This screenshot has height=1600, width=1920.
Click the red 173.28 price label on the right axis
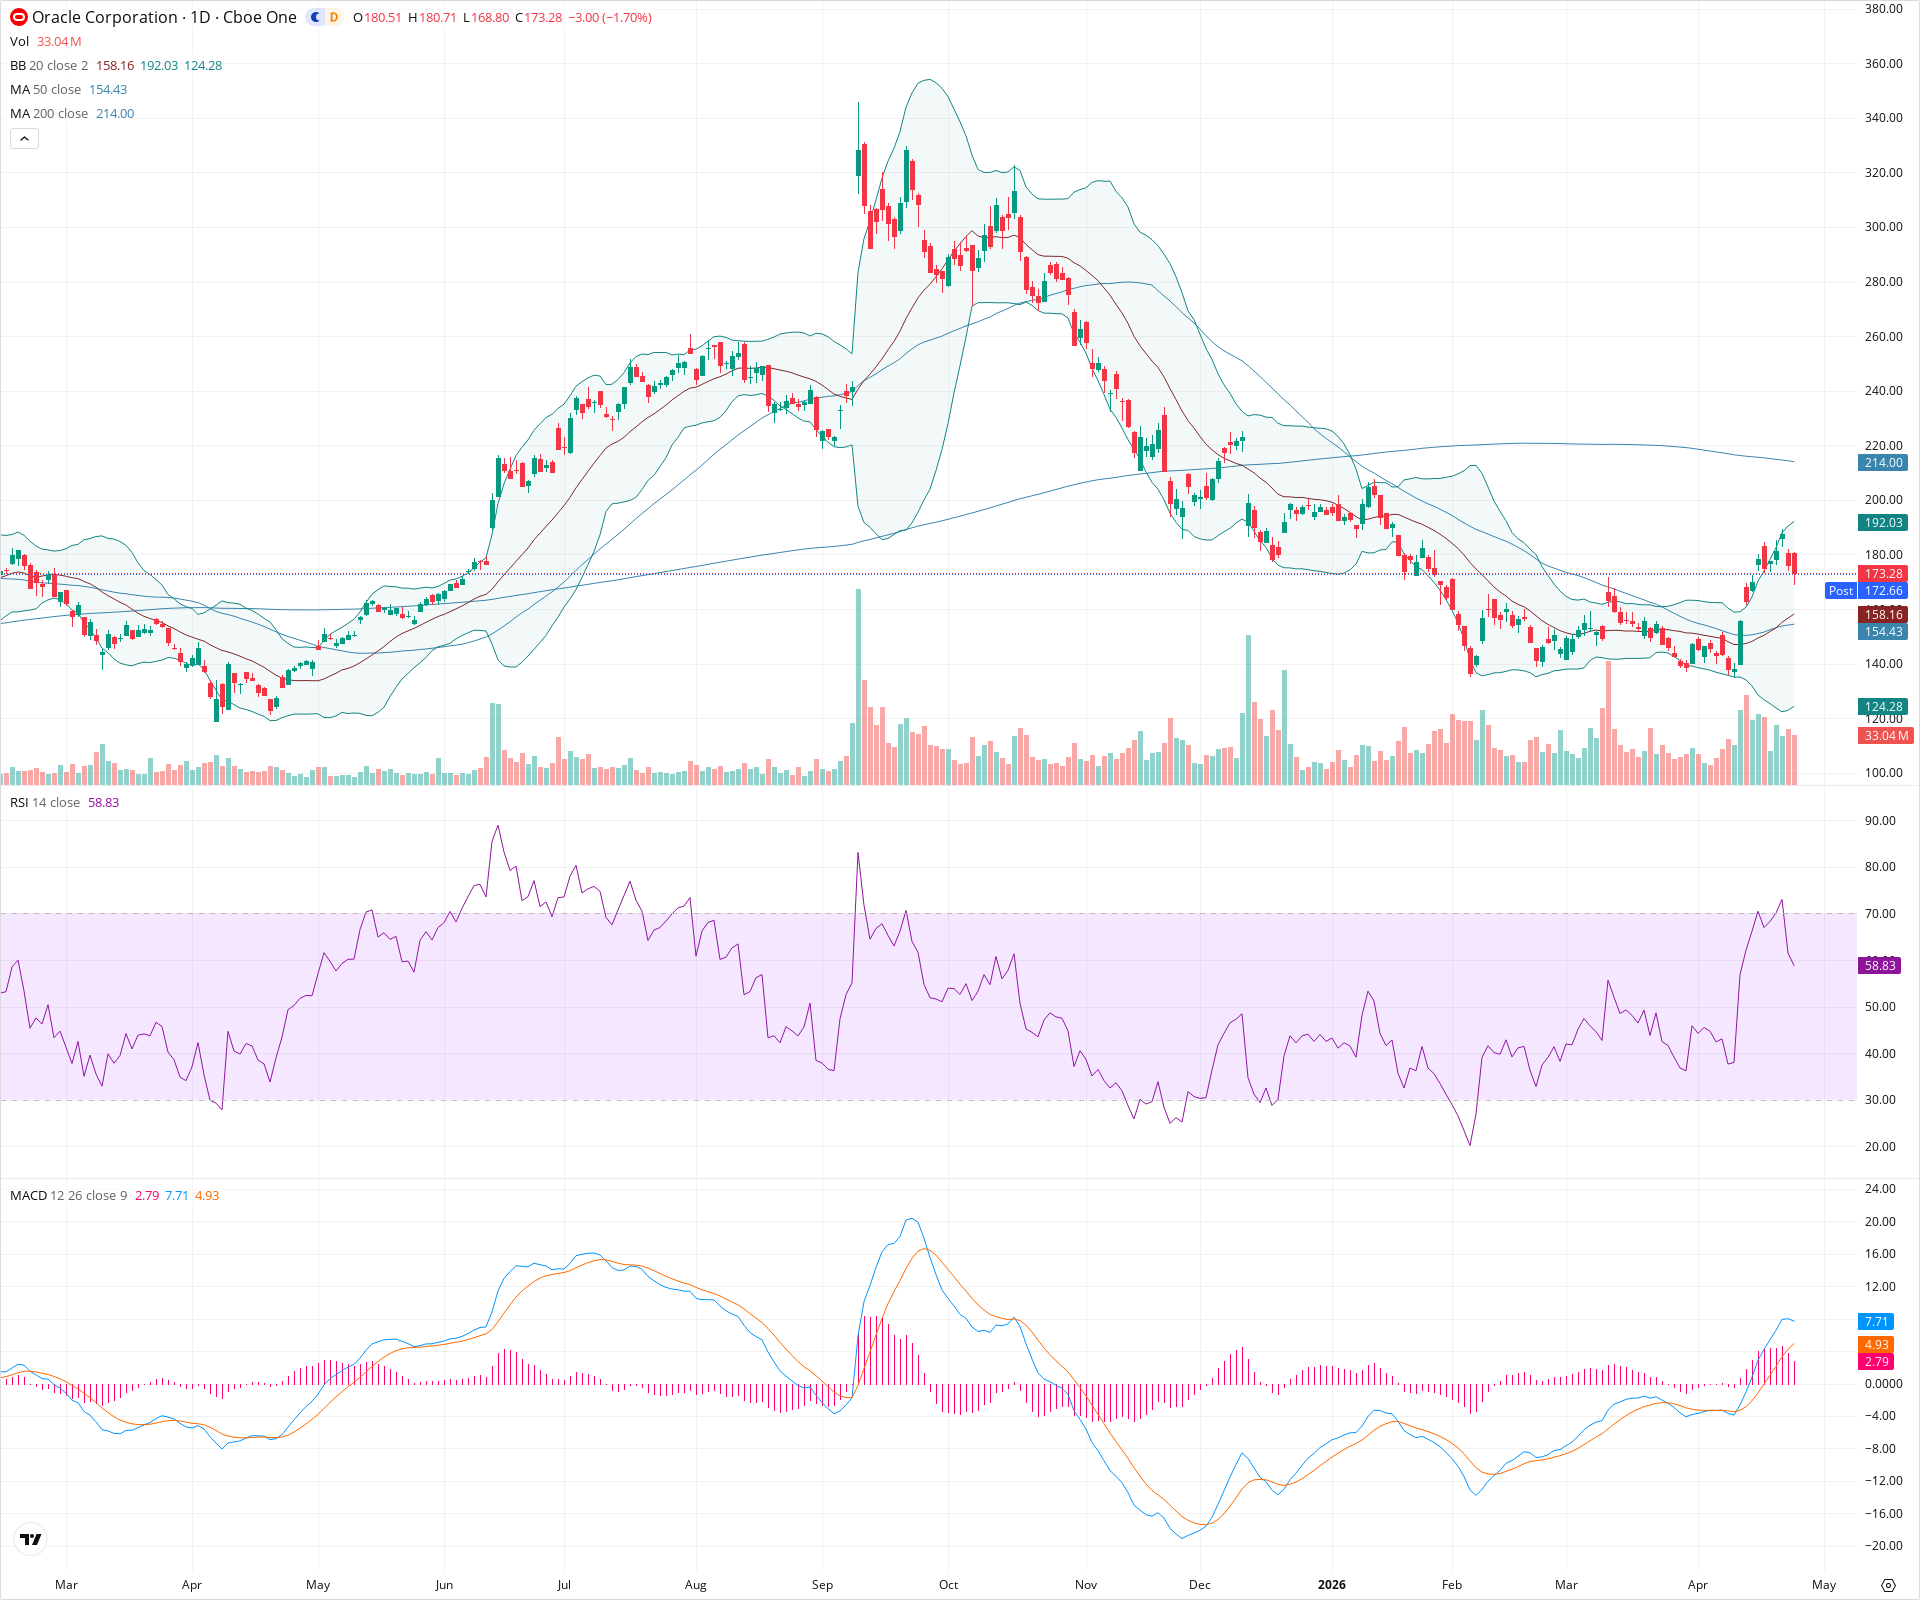tap(1883, 573)
